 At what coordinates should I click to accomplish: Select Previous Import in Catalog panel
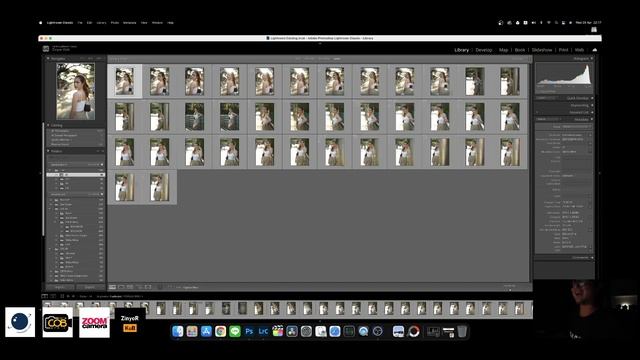(76, 144)
